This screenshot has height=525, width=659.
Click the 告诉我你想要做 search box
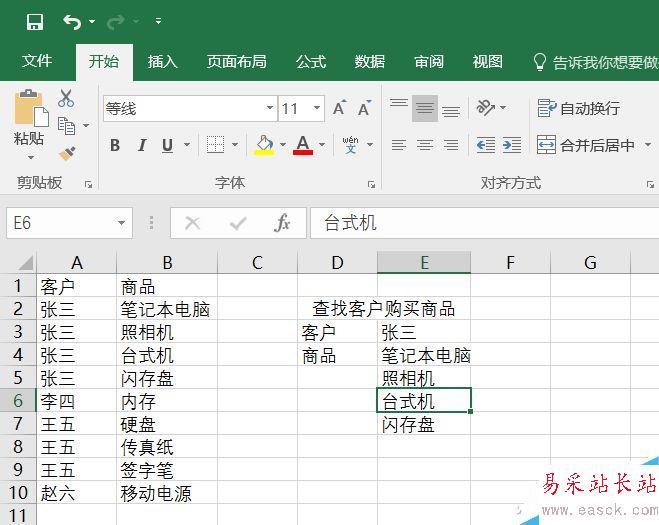(595, 62)
